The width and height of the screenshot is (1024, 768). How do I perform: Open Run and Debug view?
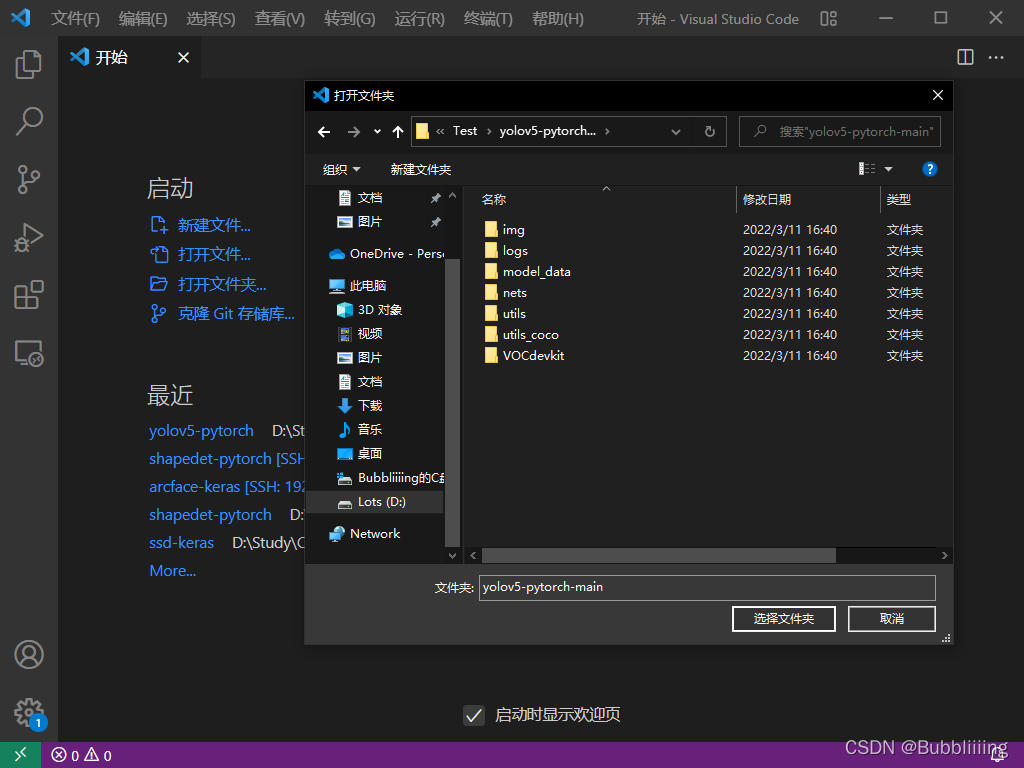tap(28, 237)
